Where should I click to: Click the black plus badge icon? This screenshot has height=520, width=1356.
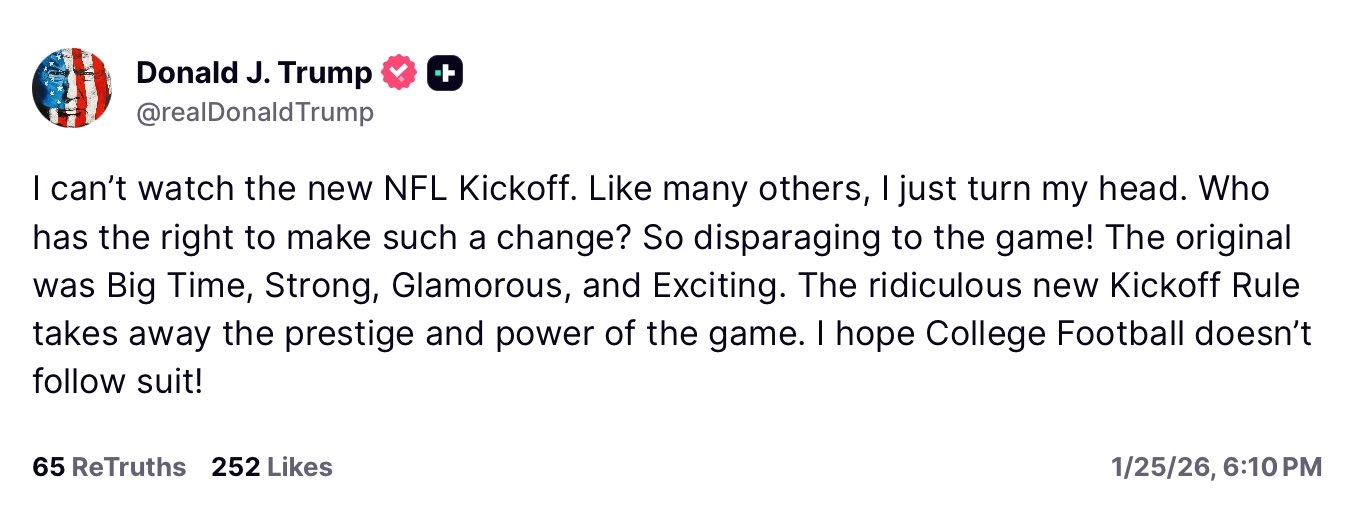tap(445, 73)
